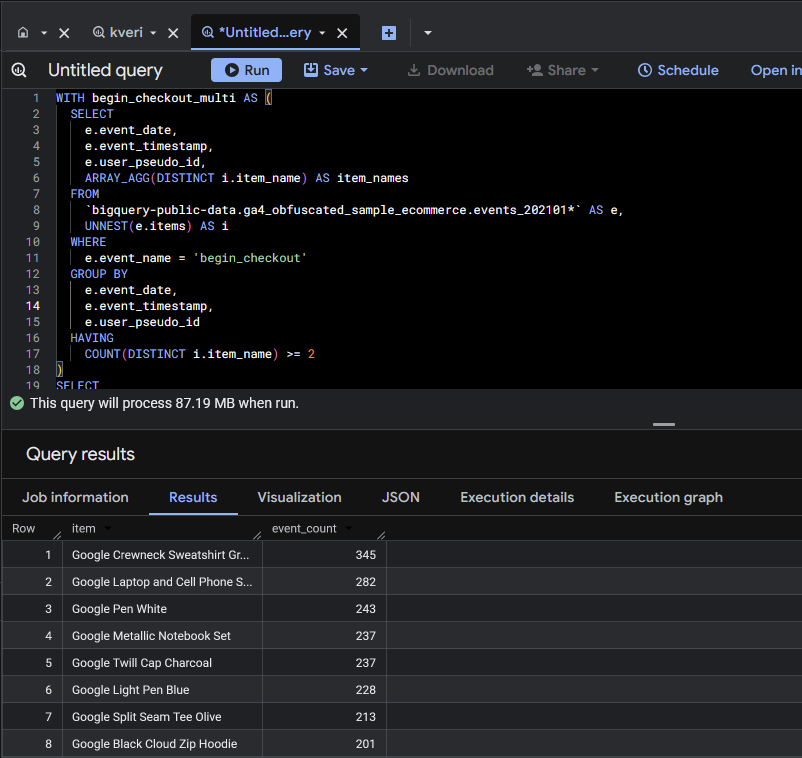The width and height of the screenshot is (802, 758).
Task: Open the Save dropdown arrow
Action: click(364, 70)
